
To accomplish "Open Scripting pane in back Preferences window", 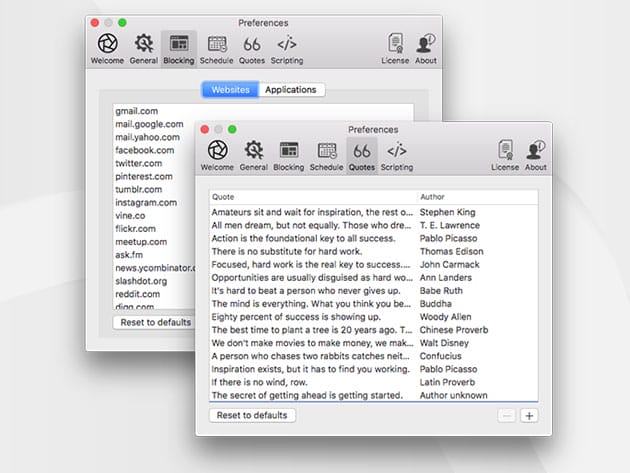I will [287, 49].
